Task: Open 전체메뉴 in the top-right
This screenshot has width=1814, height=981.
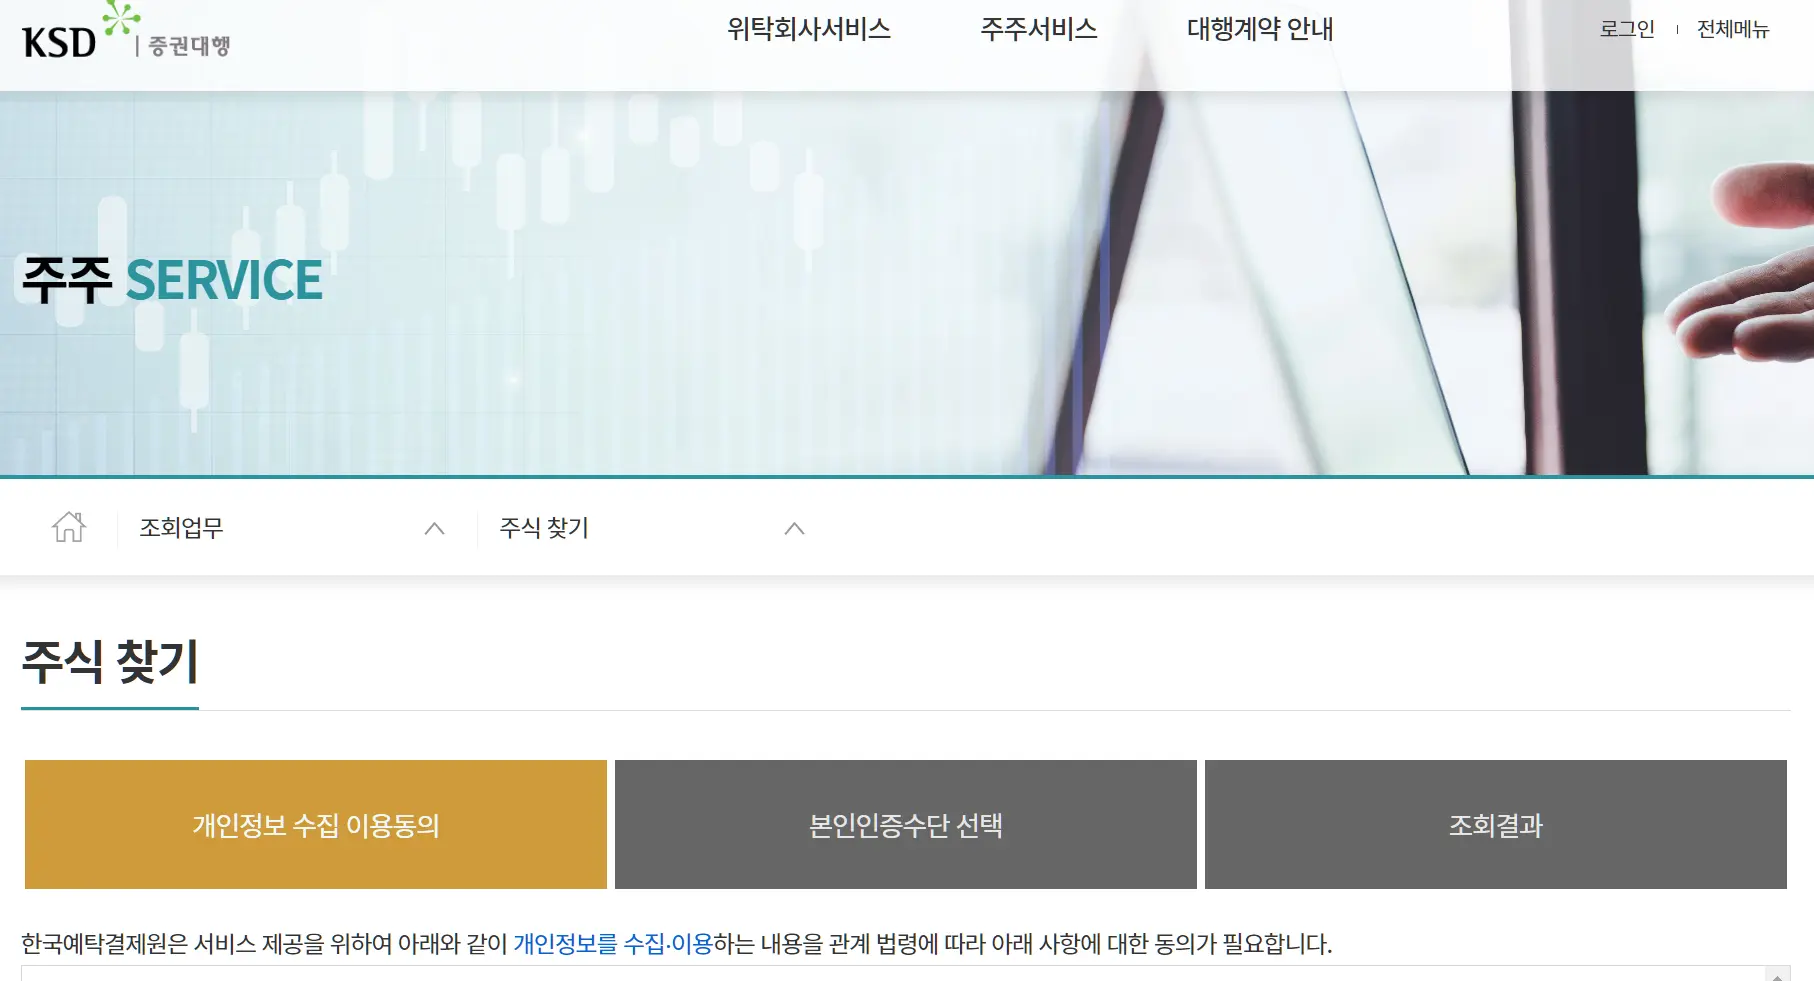Action: coord(1733,30)
